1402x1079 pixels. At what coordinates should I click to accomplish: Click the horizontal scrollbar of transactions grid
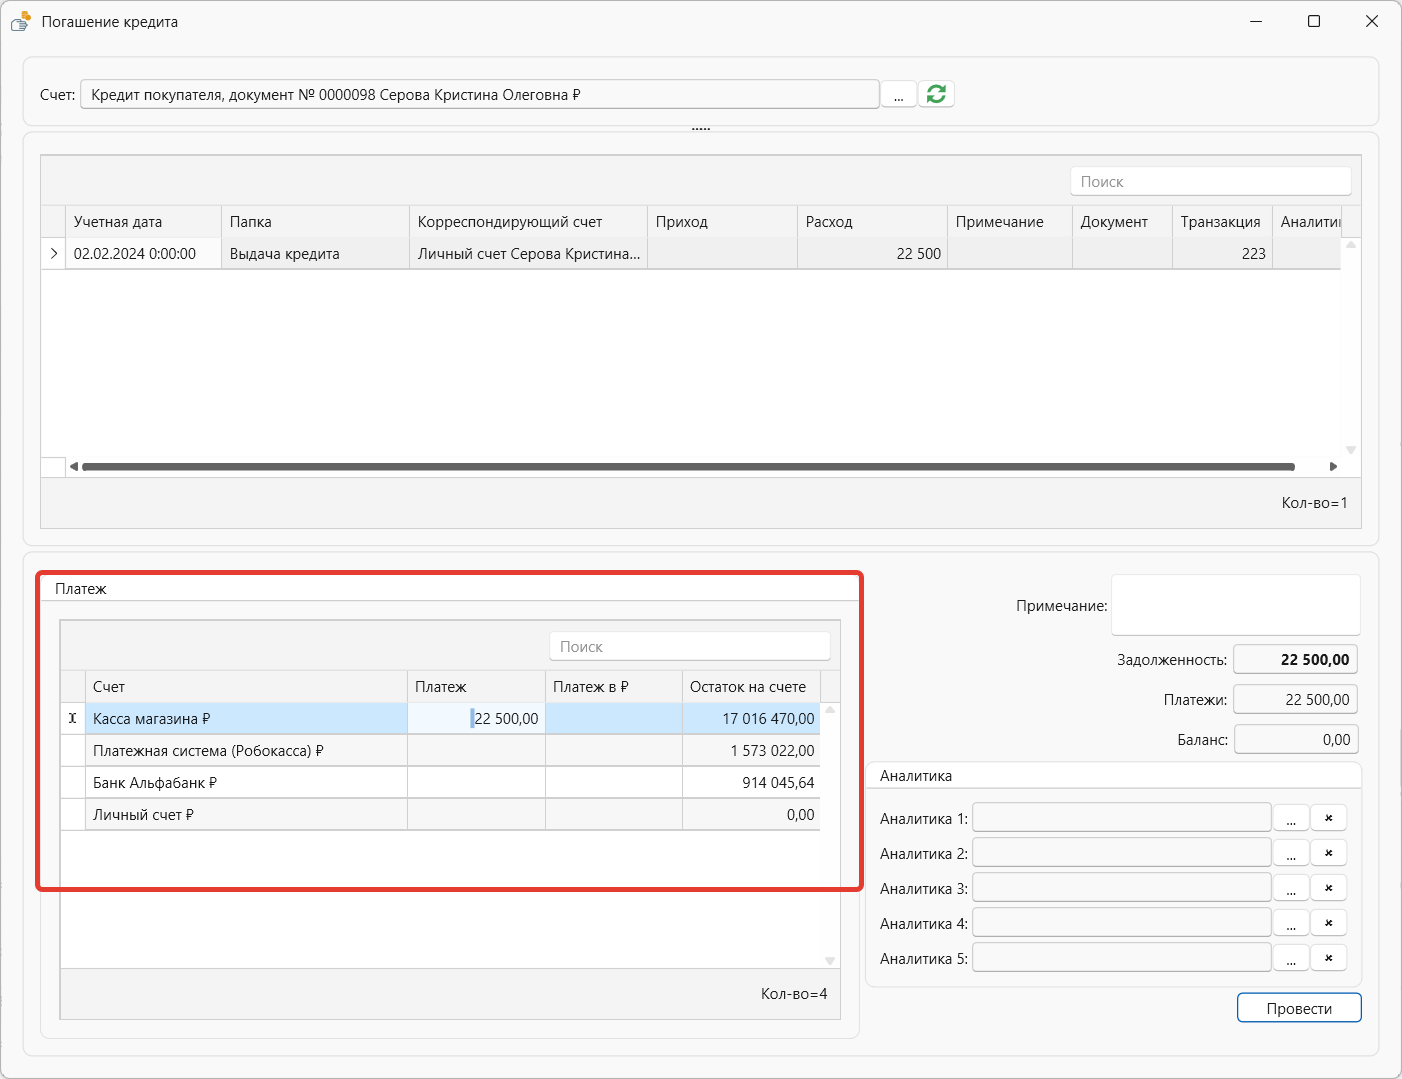tap(688, 466)
